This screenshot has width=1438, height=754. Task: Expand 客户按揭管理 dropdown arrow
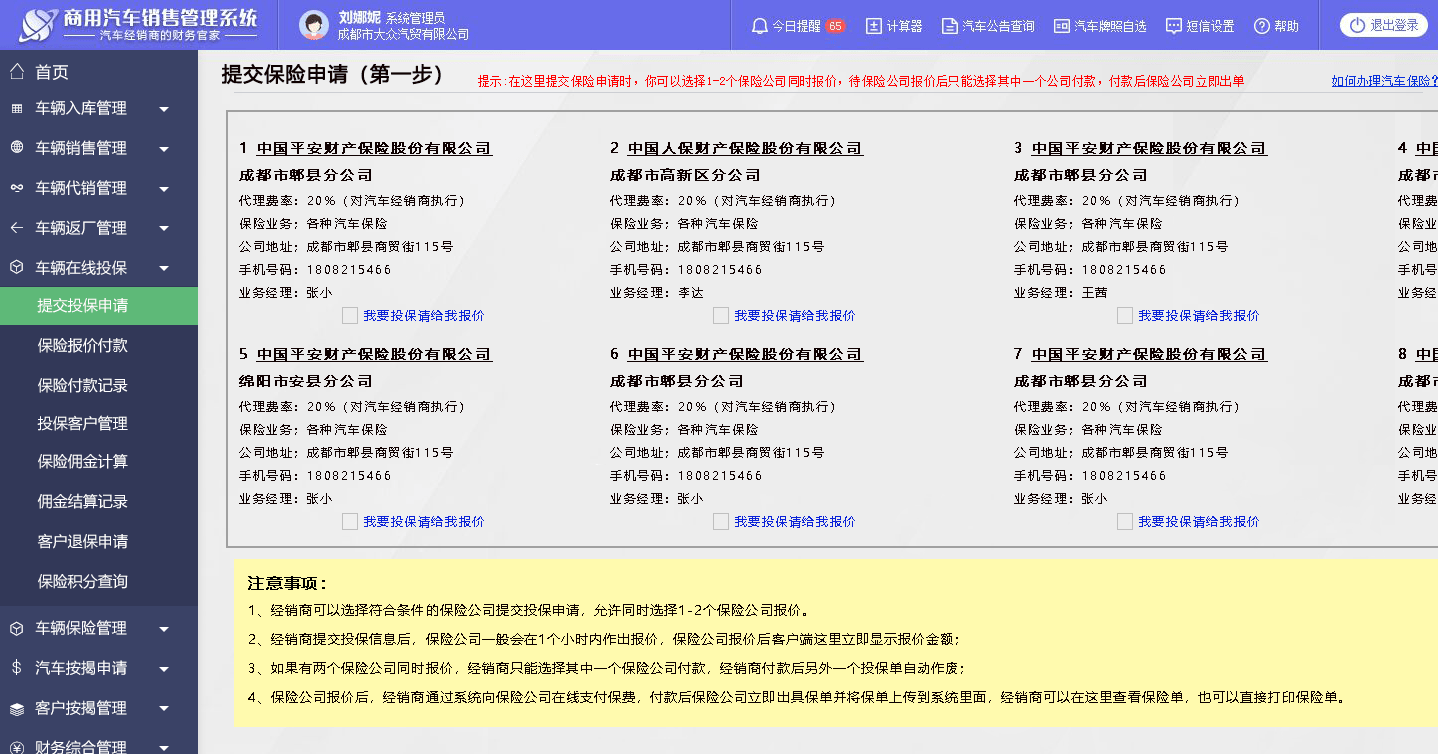pyautogui.click(x=164, y=709)
